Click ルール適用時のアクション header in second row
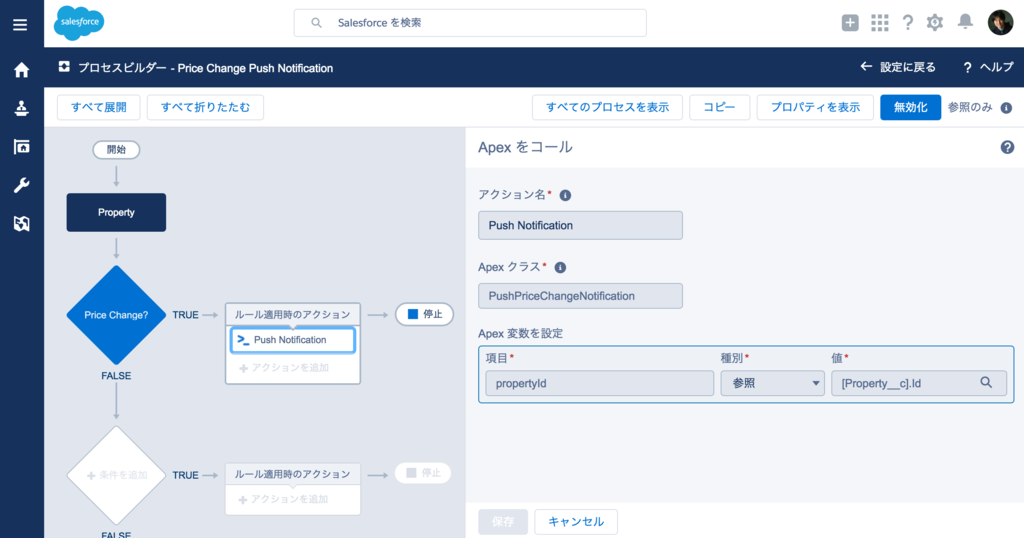Image resolution: width=1024 pixels, height=538 pixels. (293, 474)
